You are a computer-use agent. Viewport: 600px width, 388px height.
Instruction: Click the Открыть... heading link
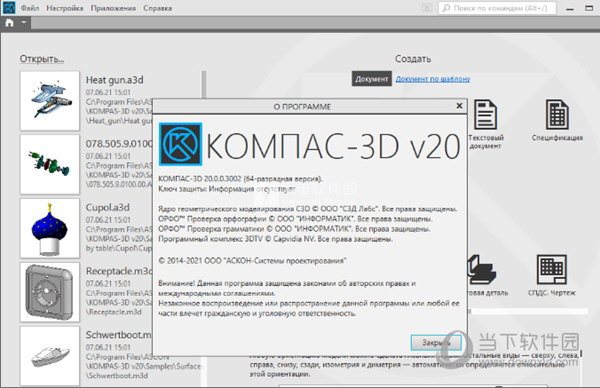(x=42, y=59)
